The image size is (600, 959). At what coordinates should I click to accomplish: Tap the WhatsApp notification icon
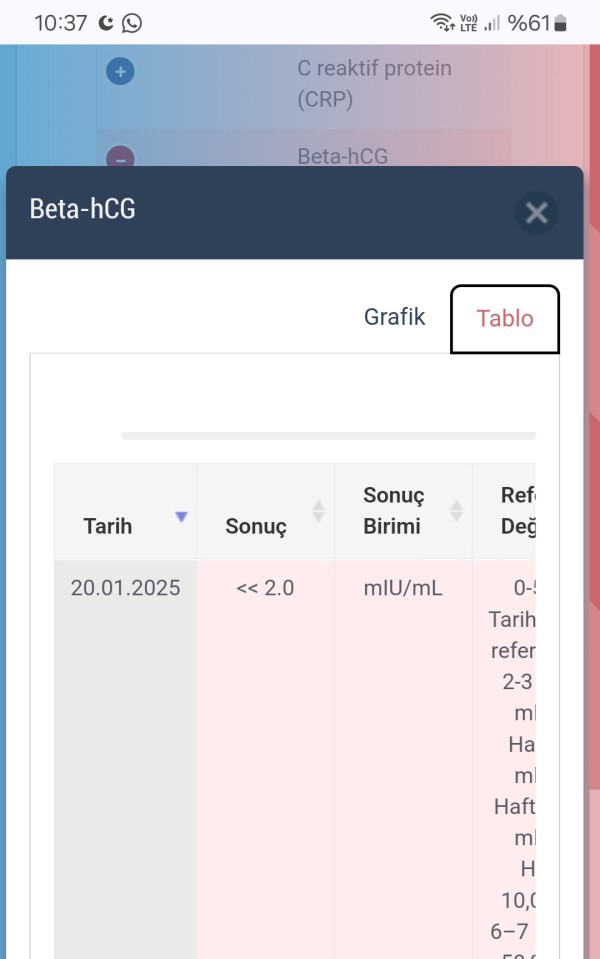131,23
